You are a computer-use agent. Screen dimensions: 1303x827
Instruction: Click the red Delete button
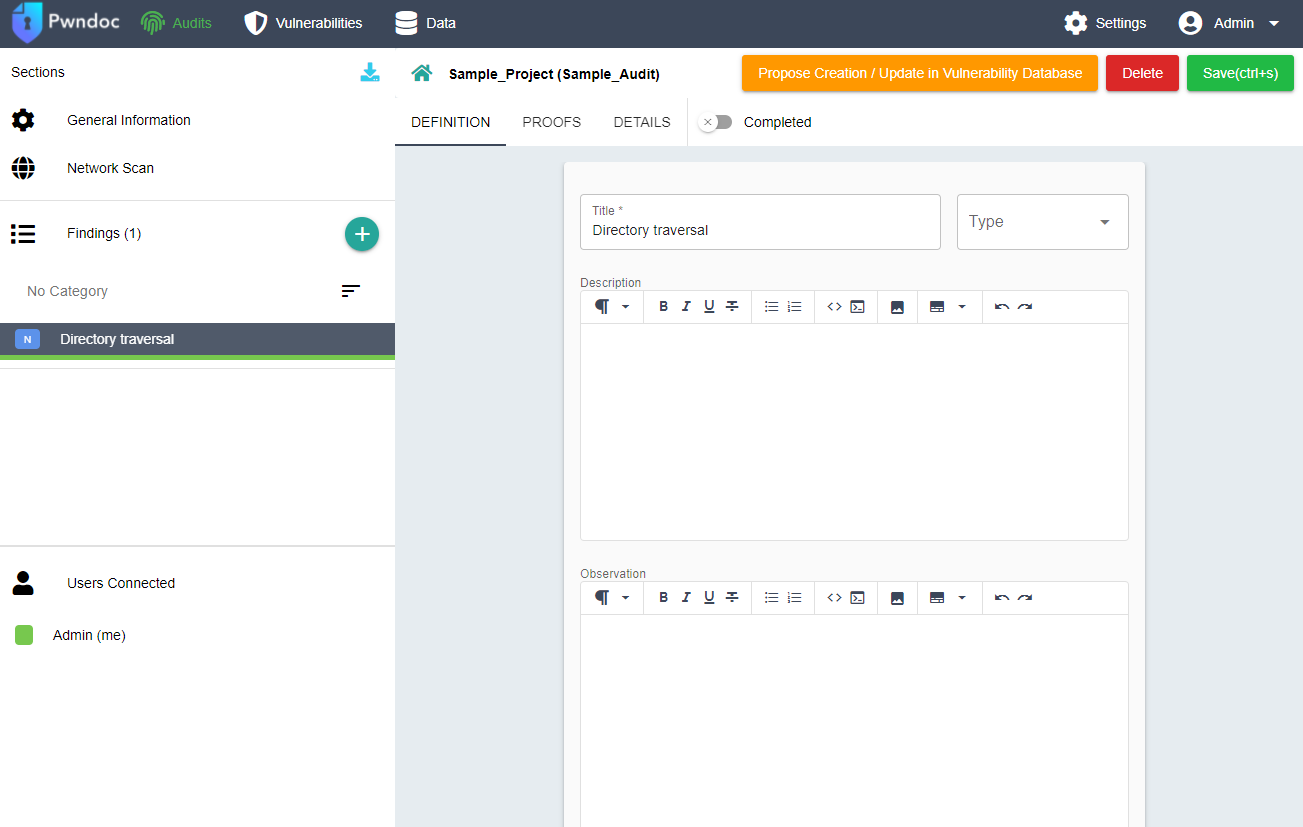[1142, 73]
